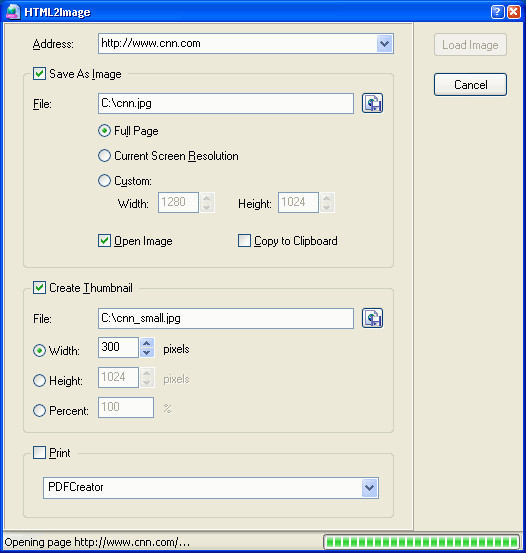The image size is (526, 553).
Task: Toggle the Save As Image checkbox
Action: point(39,74)
